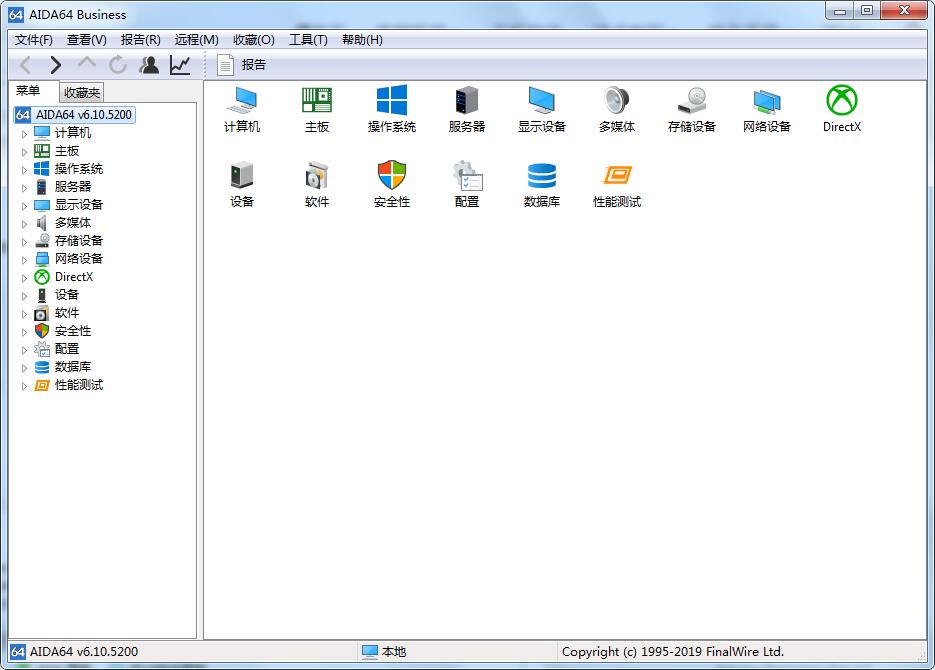
Task: Expand the 计算机 tree node arrow
Action: (24, 134)
